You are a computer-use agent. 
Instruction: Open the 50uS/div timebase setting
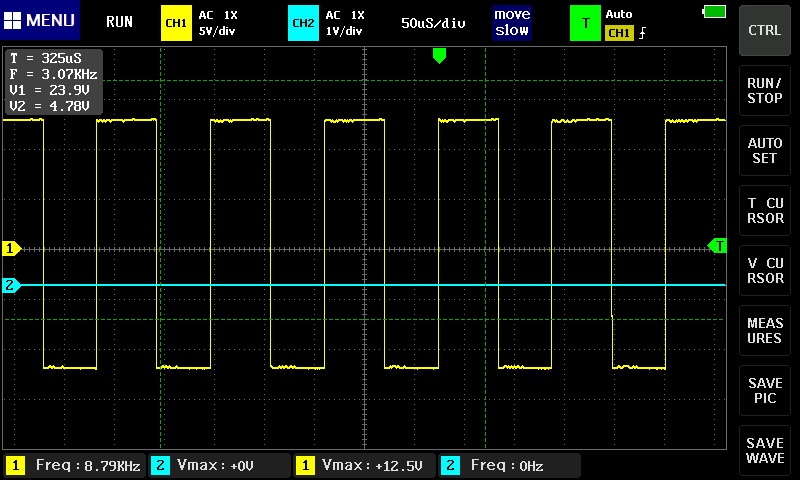(x=434, y=22)
